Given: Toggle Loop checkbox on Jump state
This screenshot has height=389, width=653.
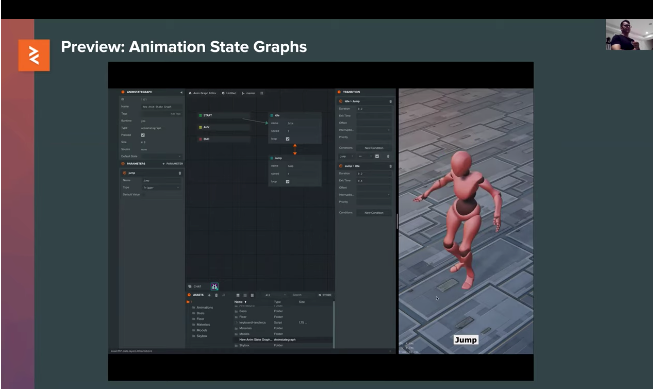Looking at the screenshot, I should 287,182.
